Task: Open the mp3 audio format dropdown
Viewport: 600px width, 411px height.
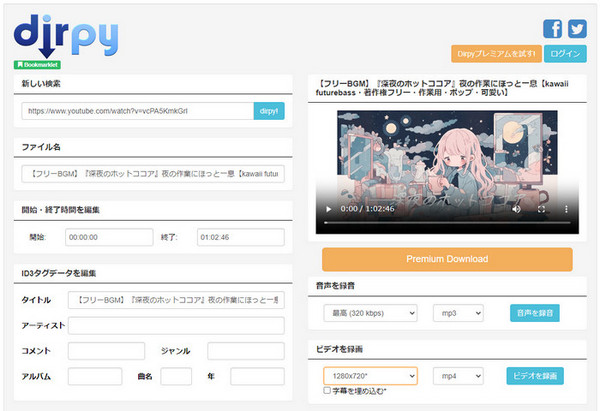Action: tap(458, 313)
